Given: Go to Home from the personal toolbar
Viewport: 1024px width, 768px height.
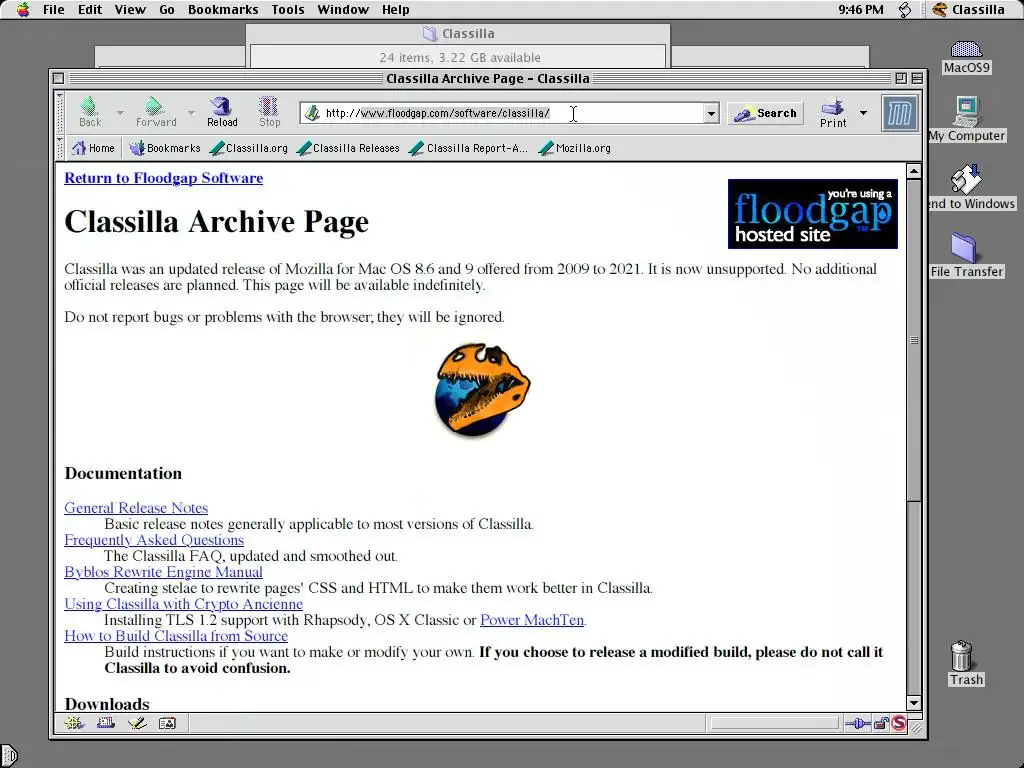Looking at the screenshot, I should click(x=93, y=148).
